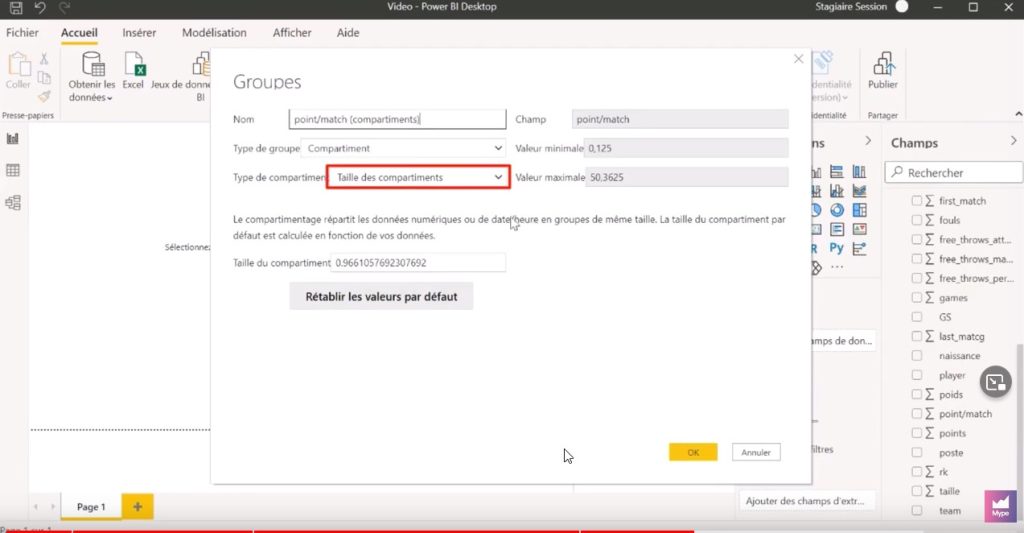Select the 100% stacked column chart visual
The width and height of the screenshot is (1024, 533).
pos(859,172)
